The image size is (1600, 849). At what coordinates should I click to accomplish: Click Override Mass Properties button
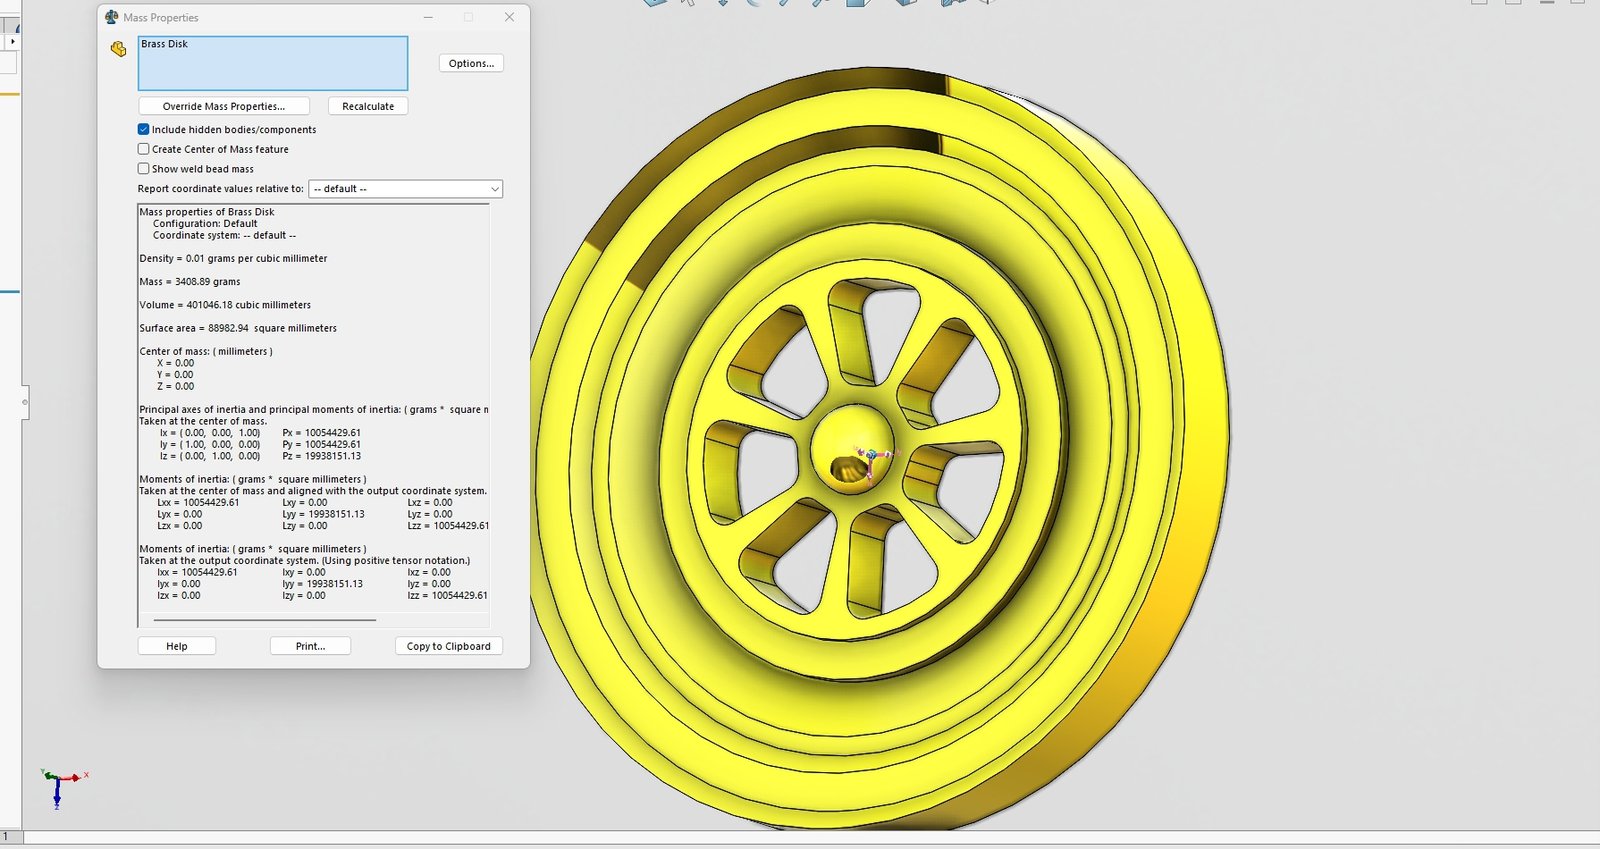click(223, 106)
